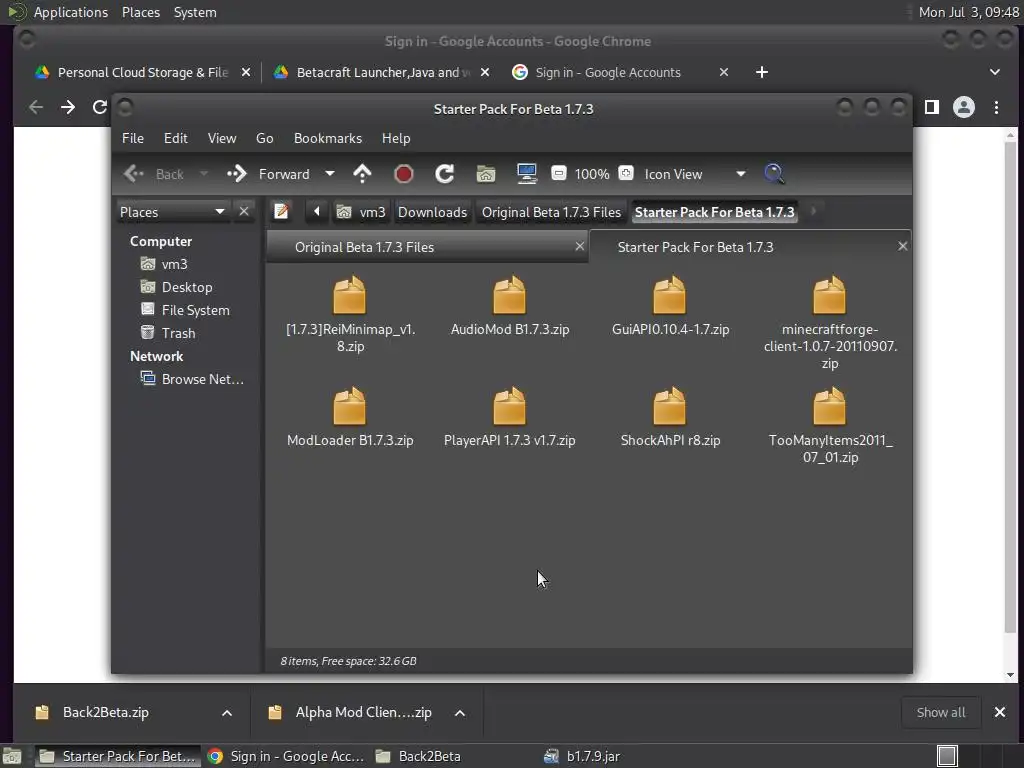Screen dimensions: 1024x768
Task: Open the Icon View mode dropdown
Action: [x=695, y=174]
